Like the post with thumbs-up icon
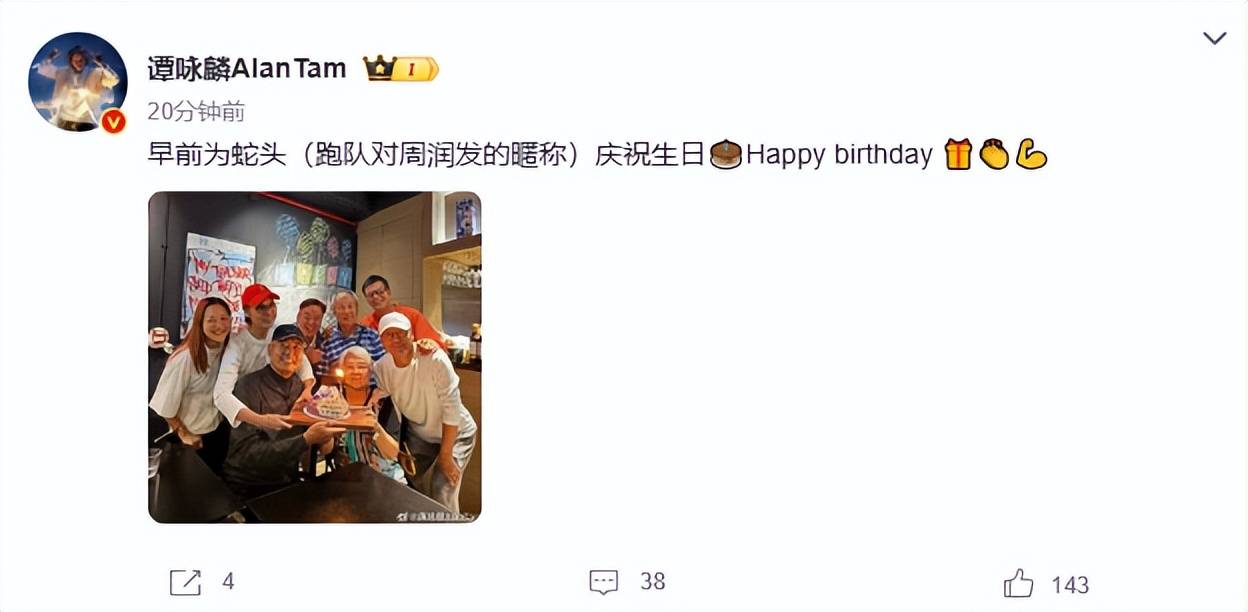The width and height of the screenshot is (1248, 612). pyautogui.click(x=1018, y=582)
